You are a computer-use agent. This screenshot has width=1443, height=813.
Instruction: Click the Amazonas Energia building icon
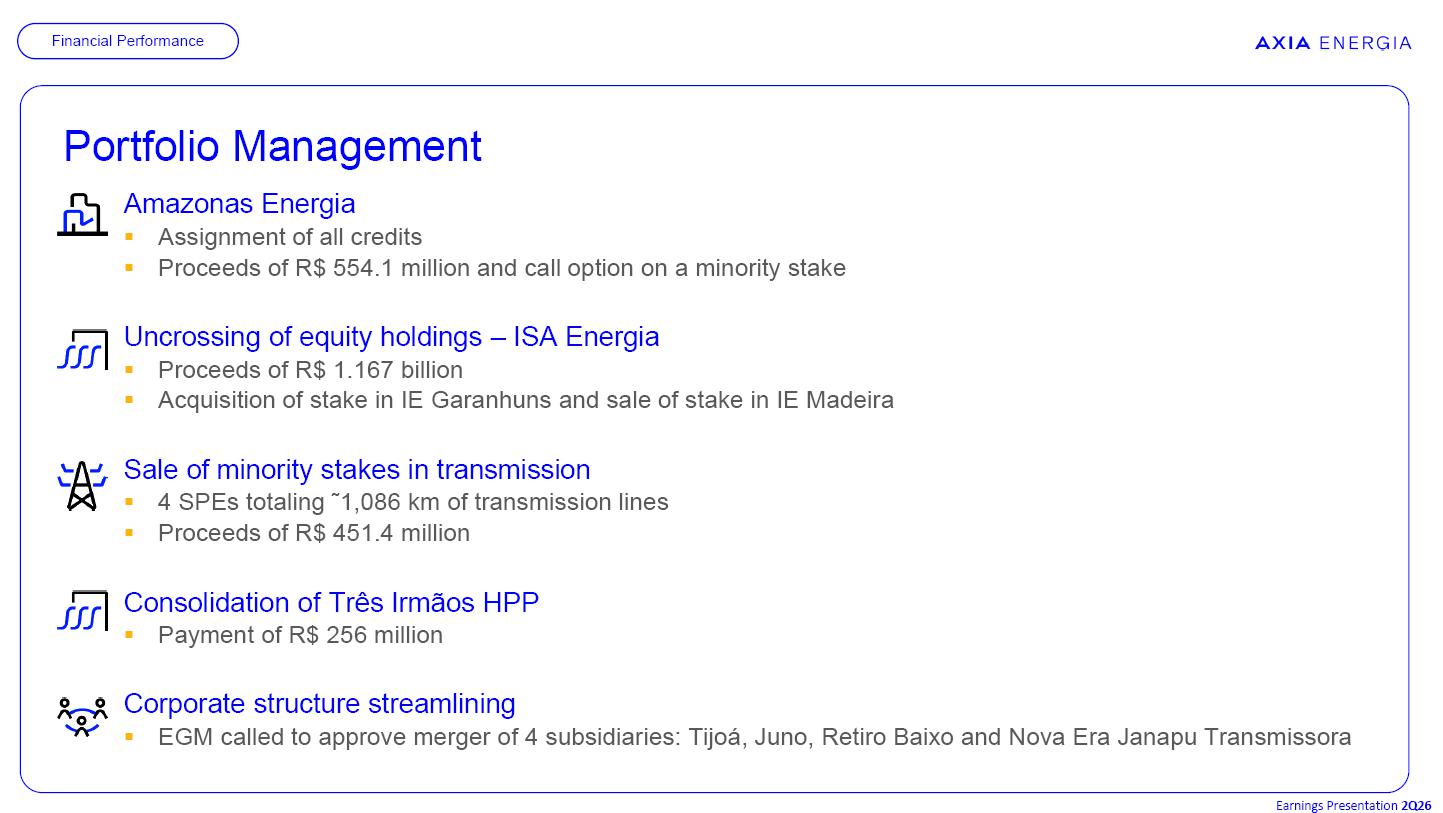pos(82,214)
